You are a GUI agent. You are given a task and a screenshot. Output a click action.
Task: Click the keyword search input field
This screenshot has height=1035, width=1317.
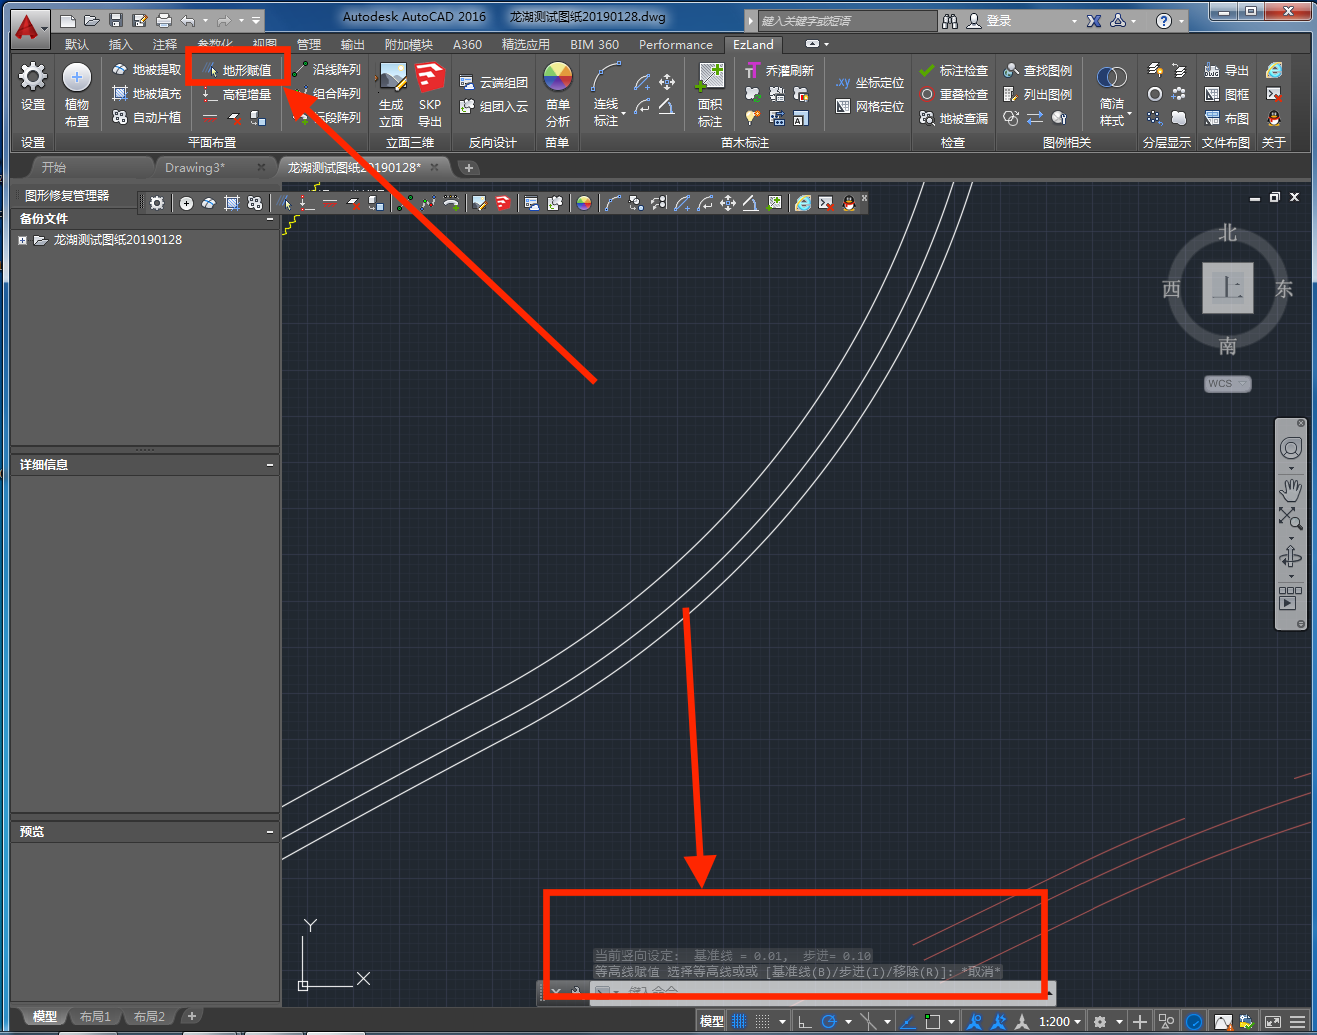(847, 20)
